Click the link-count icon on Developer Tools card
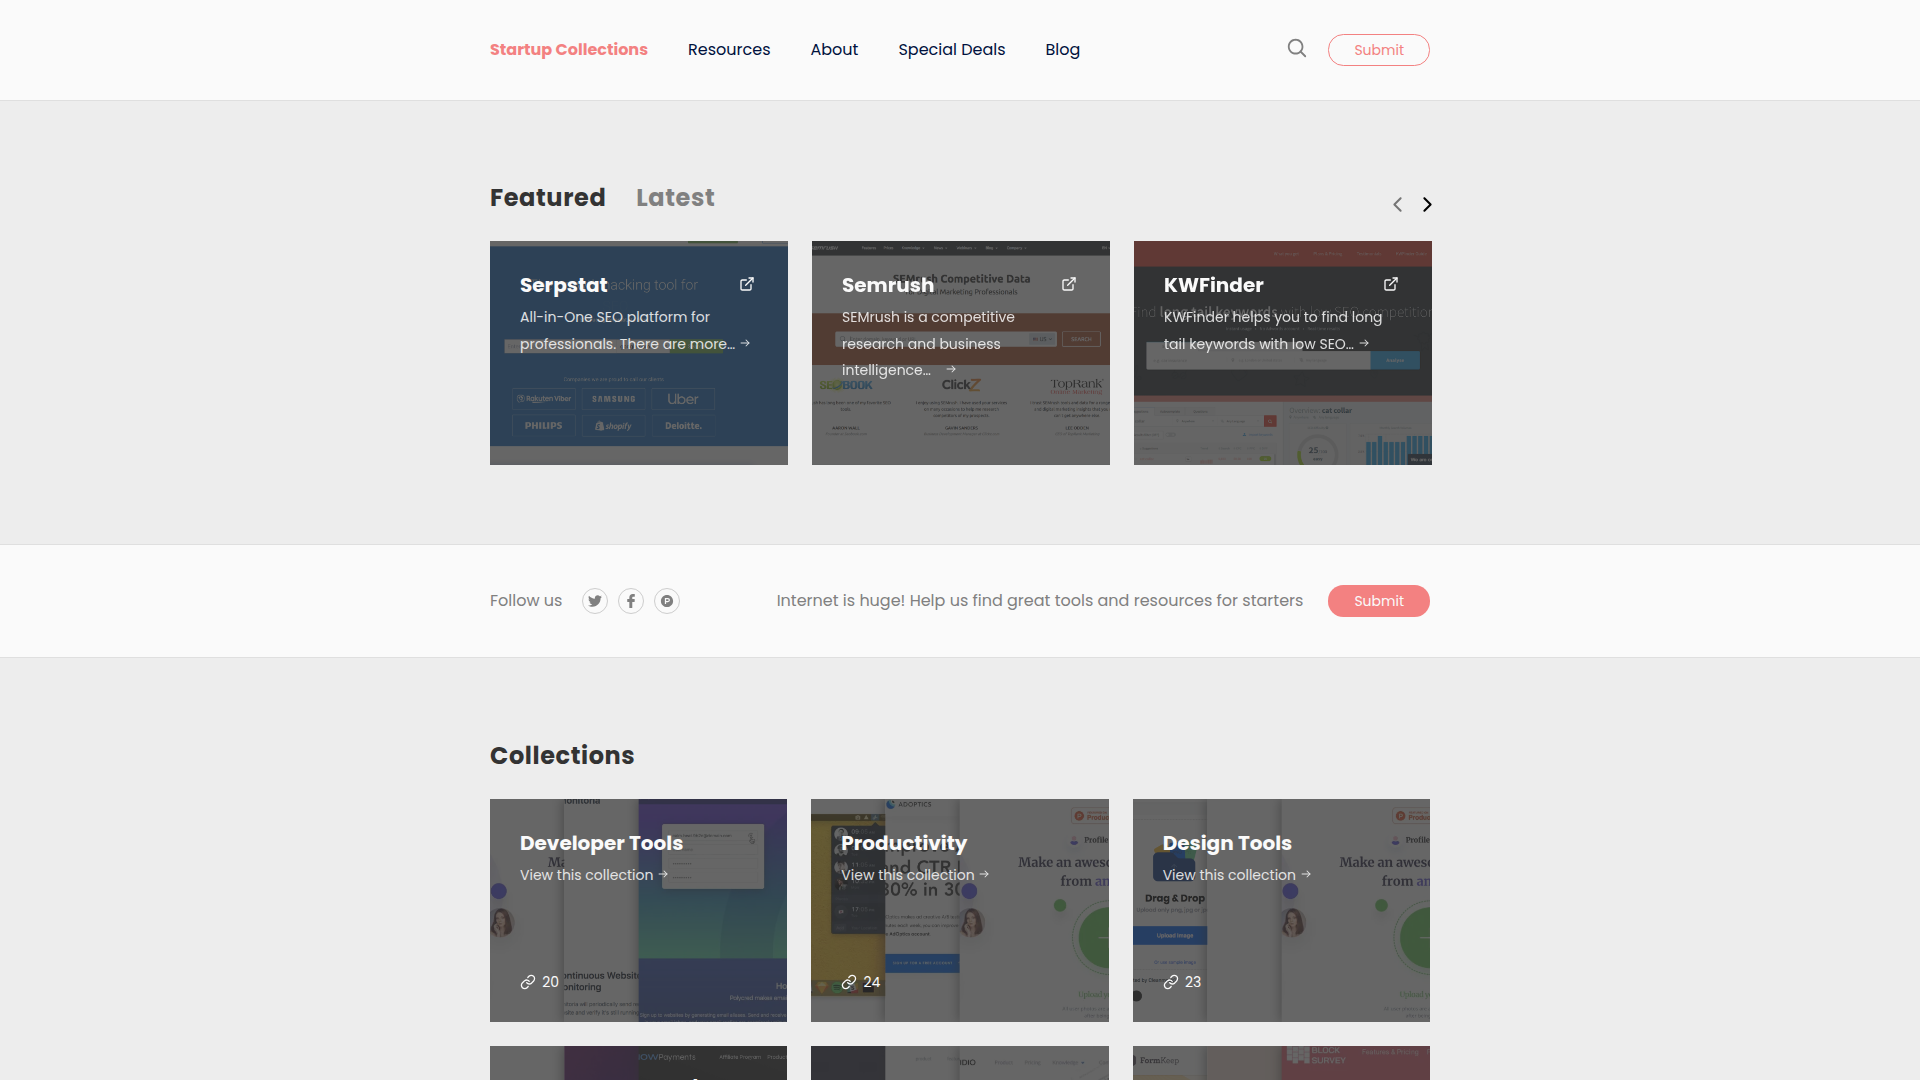Screen dimensions: 1920x1080 click(x=529, y=982)
